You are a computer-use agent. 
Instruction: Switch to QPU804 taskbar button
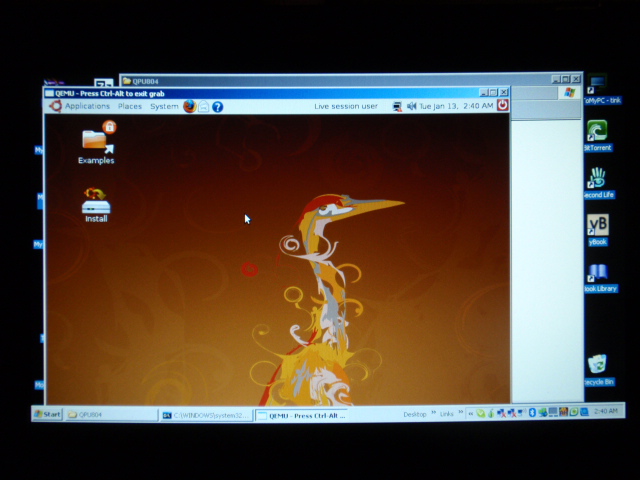click(x=111, y=415)
